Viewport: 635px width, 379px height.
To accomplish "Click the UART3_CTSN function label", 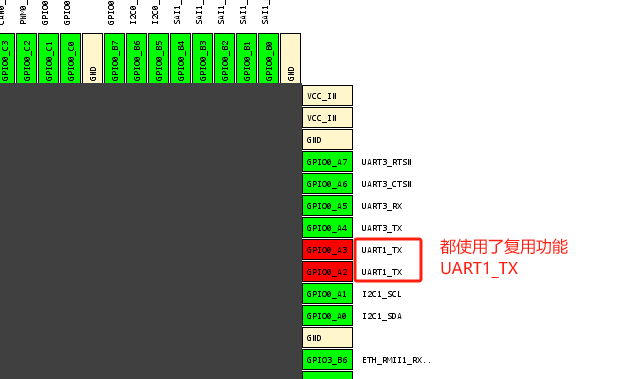I will [x=386, y=184].
